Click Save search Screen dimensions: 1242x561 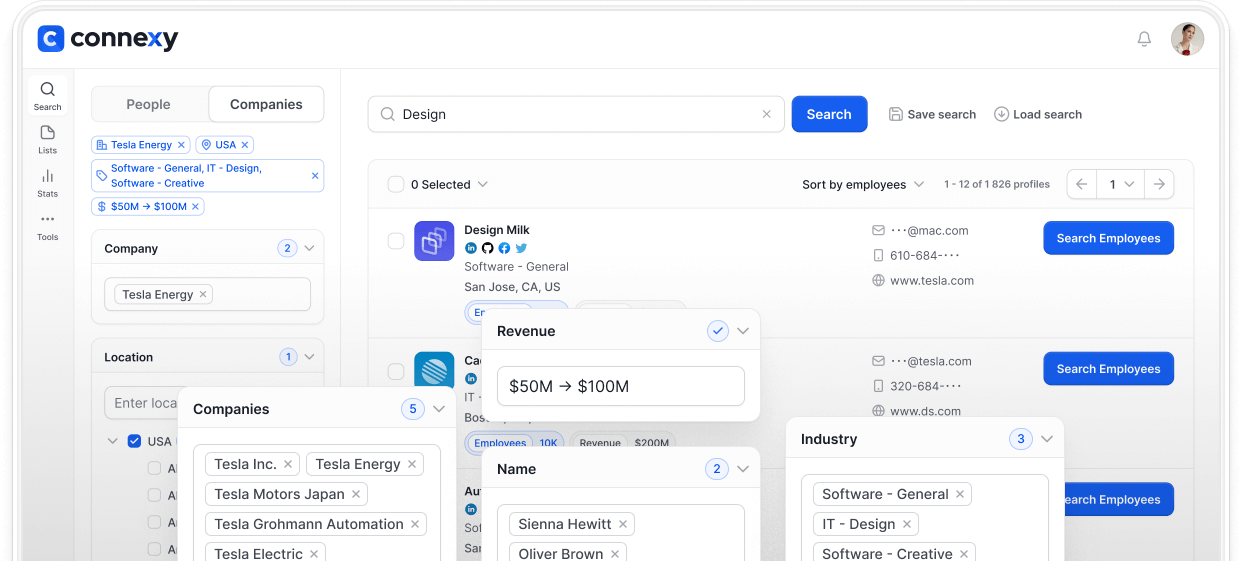point(932,114)
